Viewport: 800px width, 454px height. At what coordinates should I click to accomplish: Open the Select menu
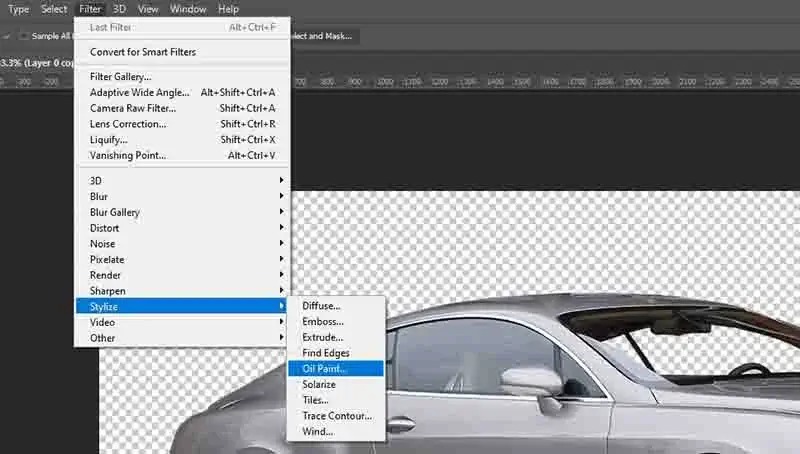(x=54, y=9)
